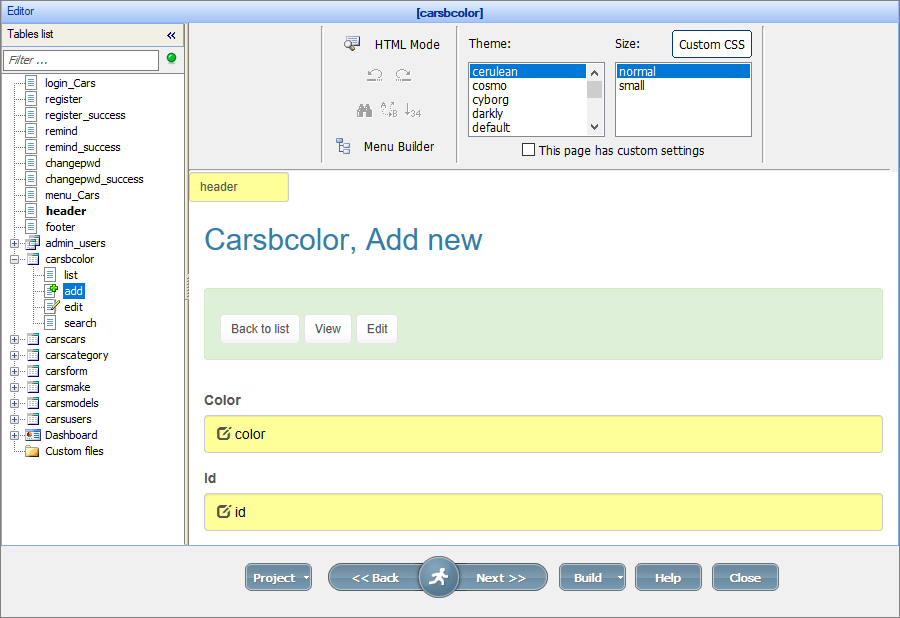Open Menu Builder via its icon

pos(344,146)
